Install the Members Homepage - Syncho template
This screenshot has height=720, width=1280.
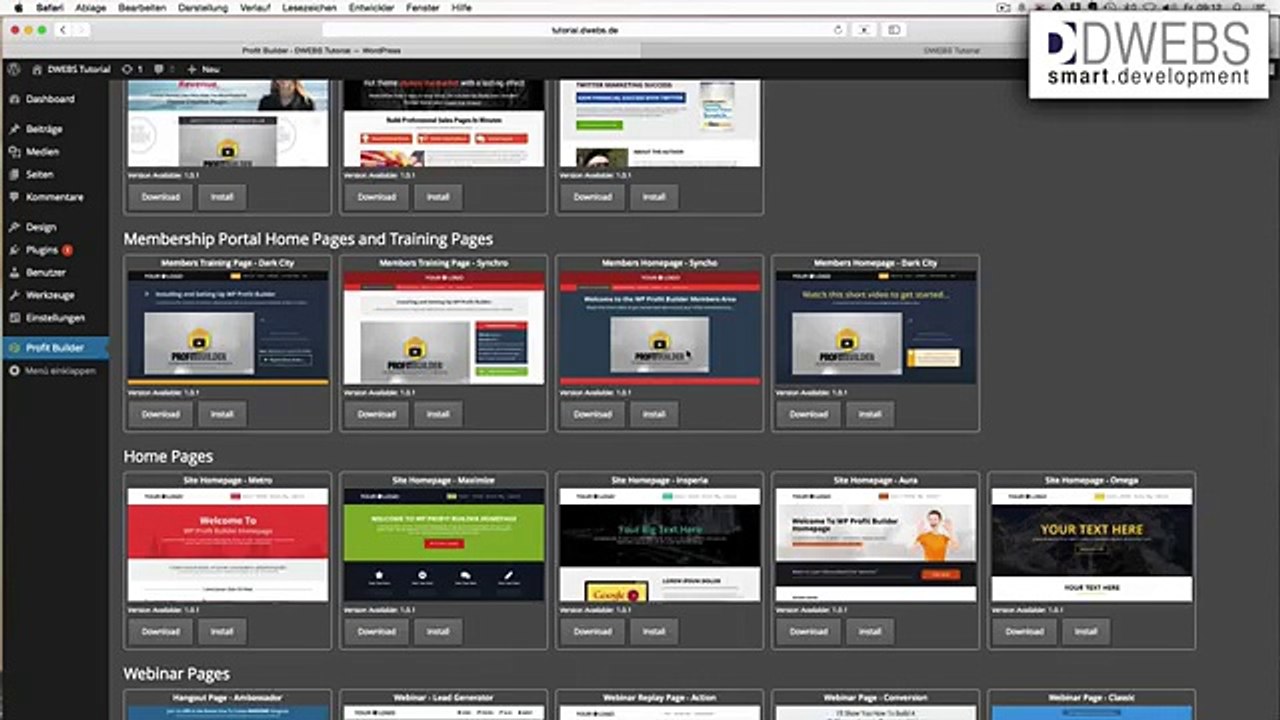654,414
